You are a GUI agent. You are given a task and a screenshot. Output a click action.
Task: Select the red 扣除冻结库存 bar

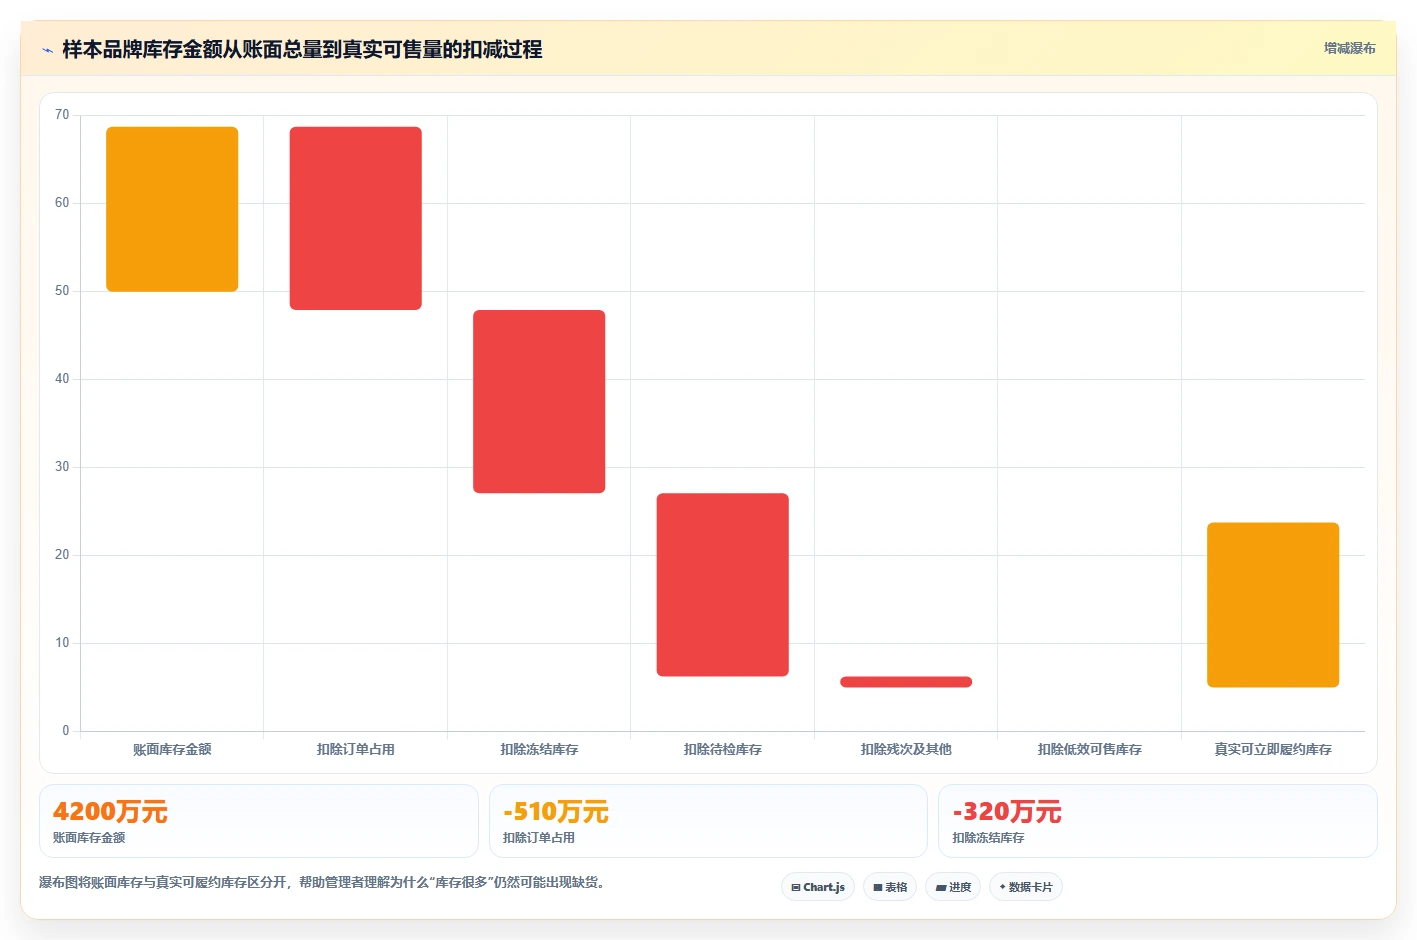pos(539,401)
